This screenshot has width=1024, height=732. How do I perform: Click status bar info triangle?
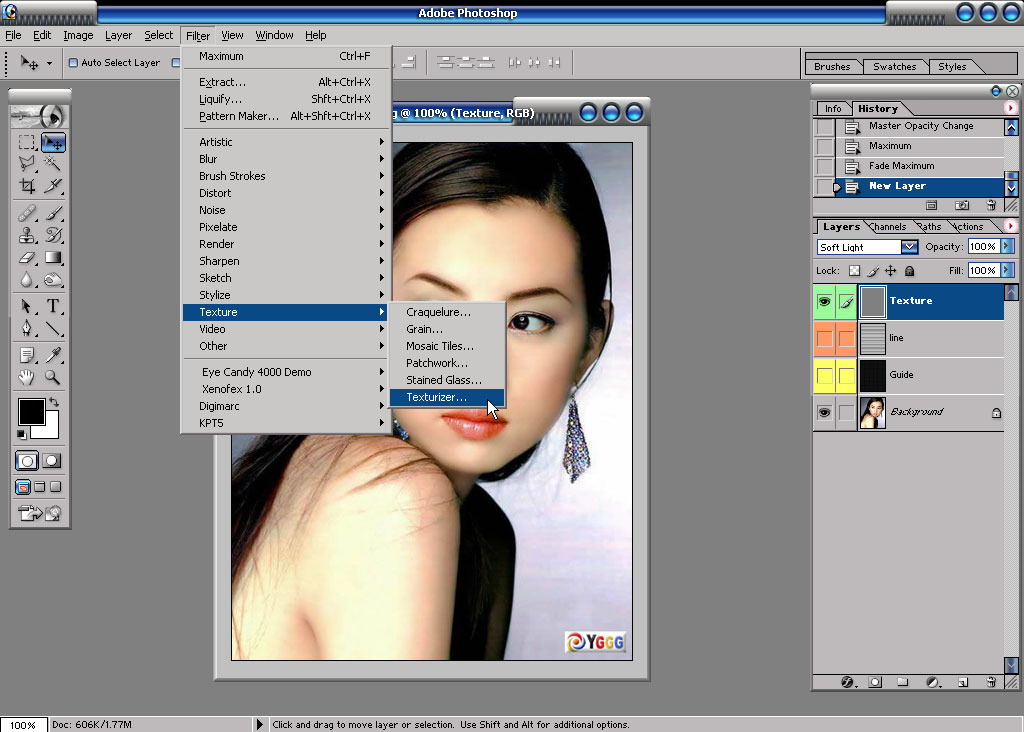259,724
